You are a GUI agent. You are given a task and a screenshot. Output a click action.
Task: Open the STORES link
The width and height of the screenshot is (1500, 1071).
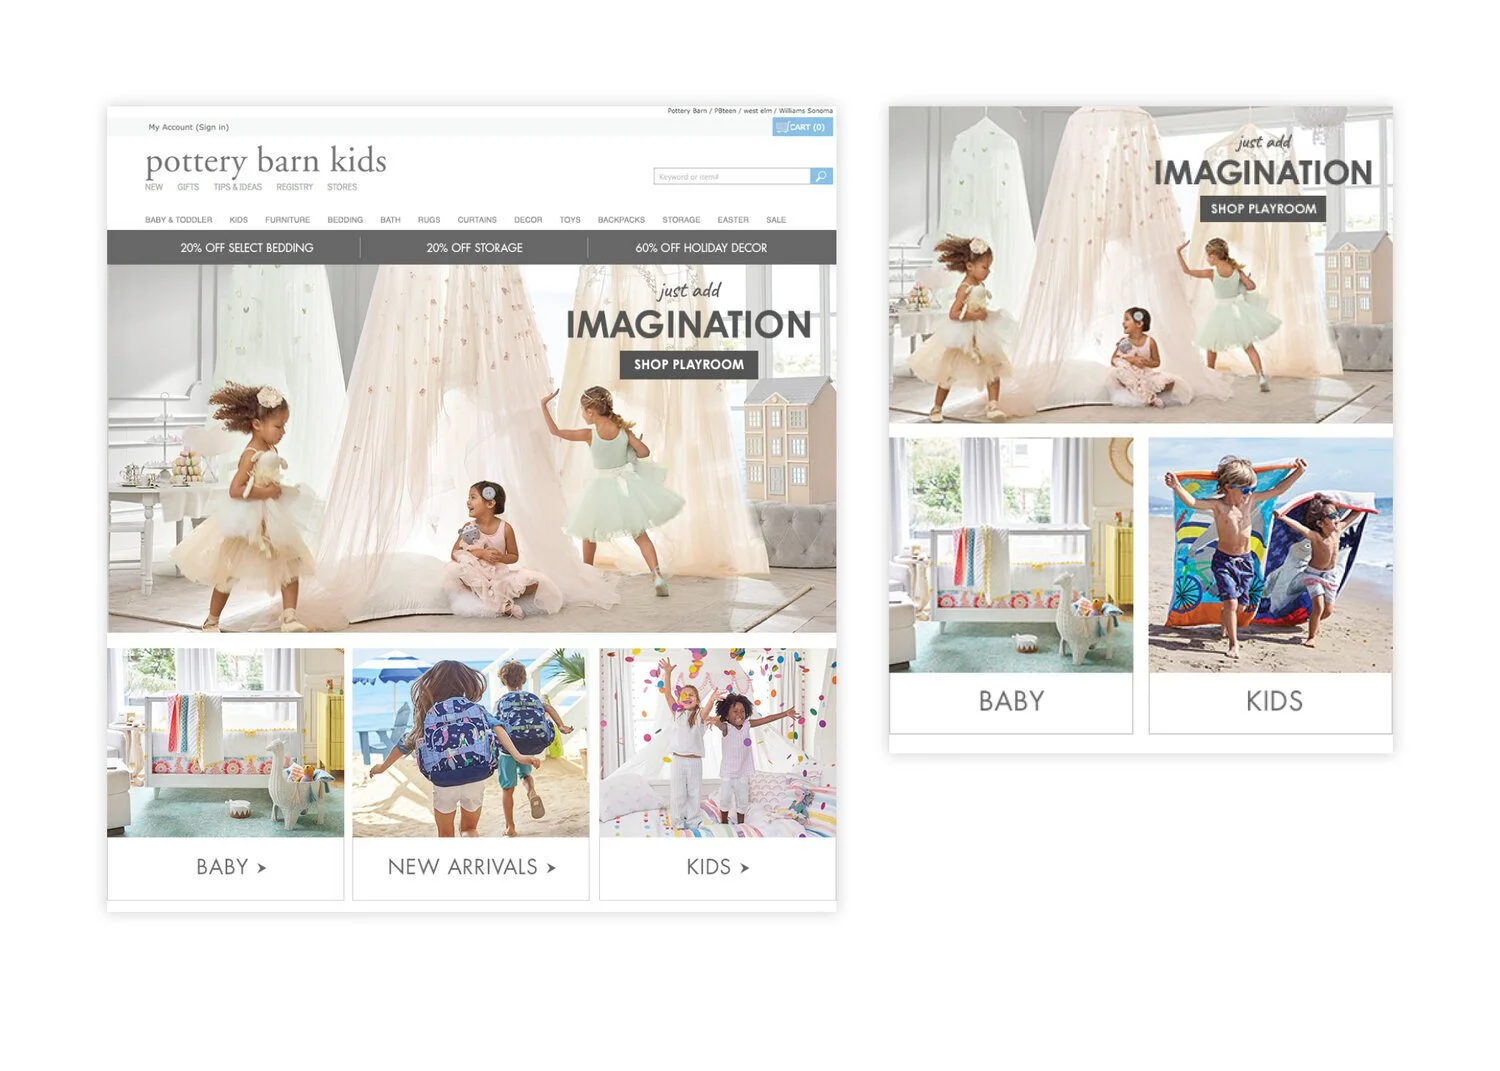[x=342, y=187]
